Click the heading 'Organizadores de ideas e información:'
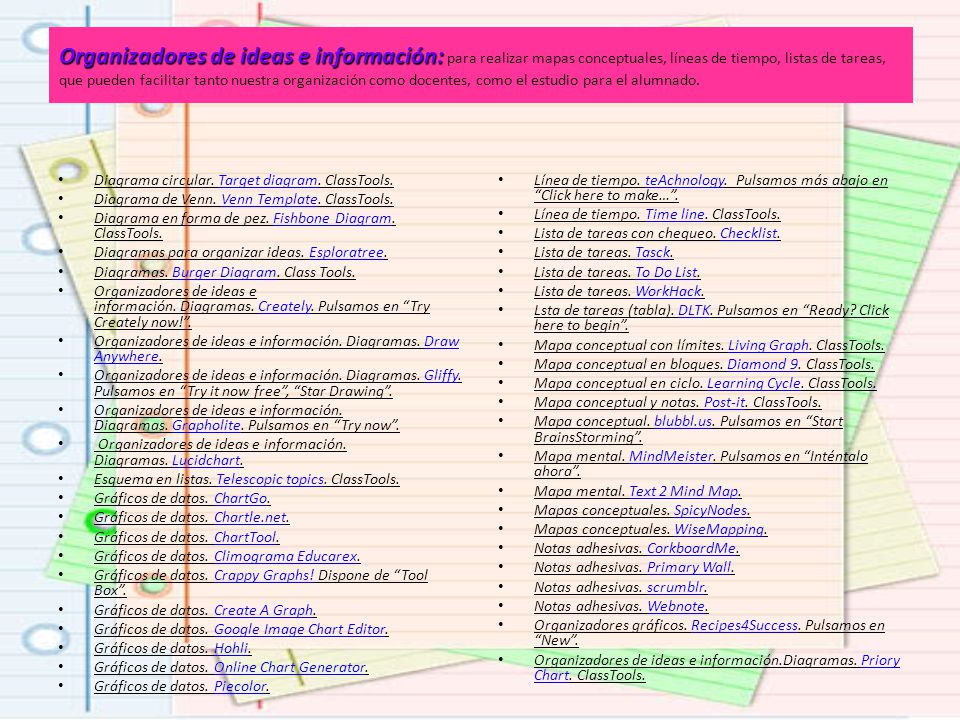Image resolution: width=960 pixels, height=720 pixels. tap(252, 57)
